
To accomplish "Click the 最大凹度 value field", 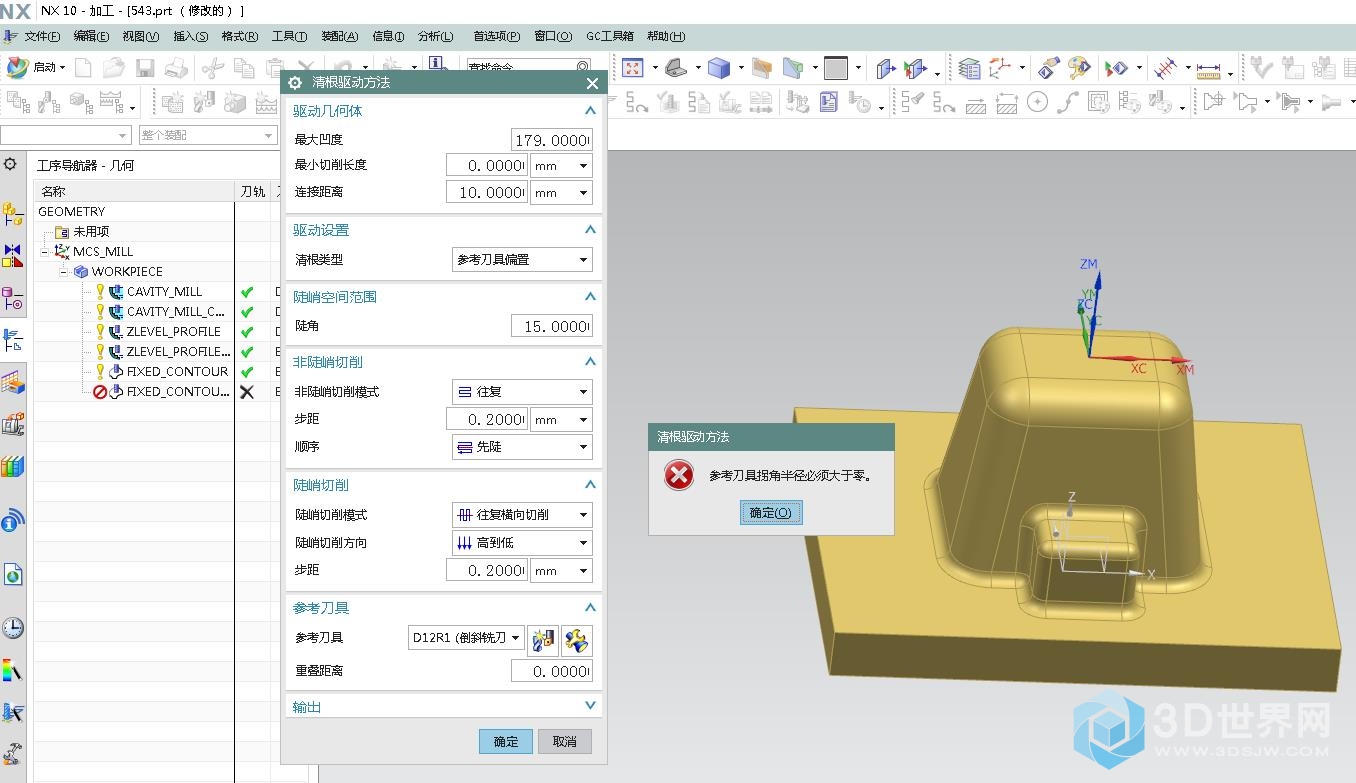I will [x=552, y=140].
